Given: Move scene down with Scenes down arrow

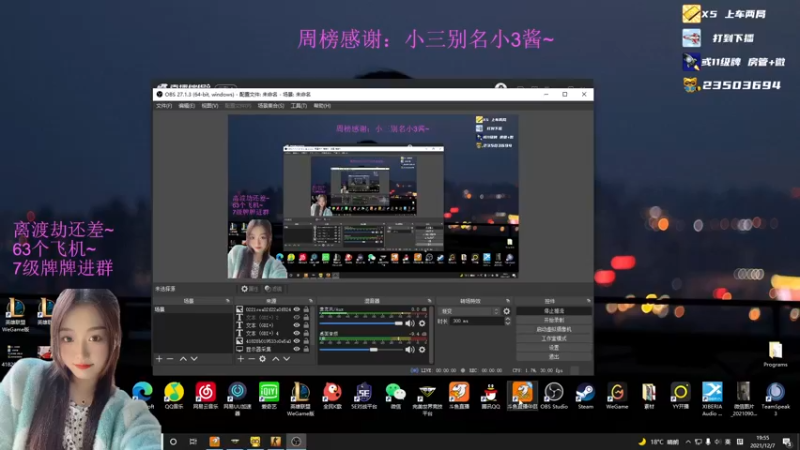Looking at the screenshot, I should [194, 359].
